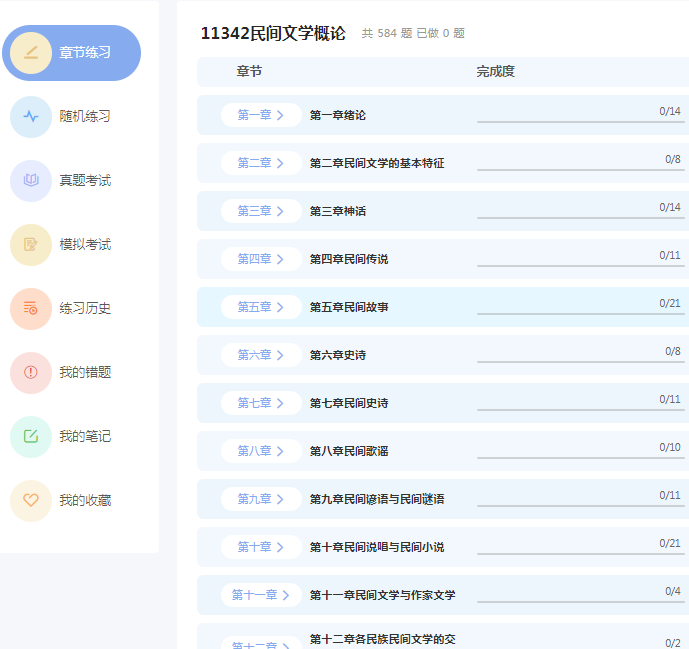Select 第十二章各民族民间文学的交 title

[382, 639]
